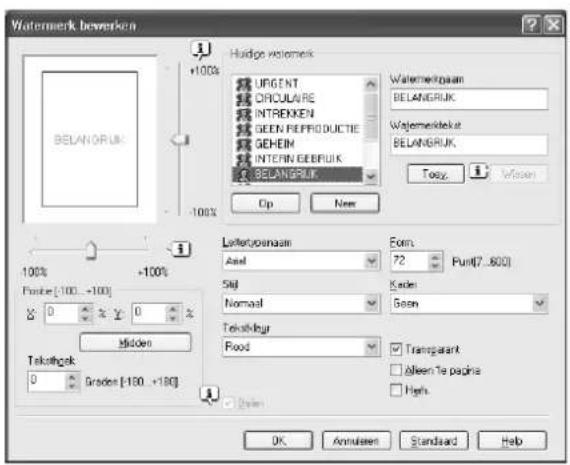Viewport: 570px width, 465px height.
Task: Click the Watermerktekst text field
Action: point(469,144)
